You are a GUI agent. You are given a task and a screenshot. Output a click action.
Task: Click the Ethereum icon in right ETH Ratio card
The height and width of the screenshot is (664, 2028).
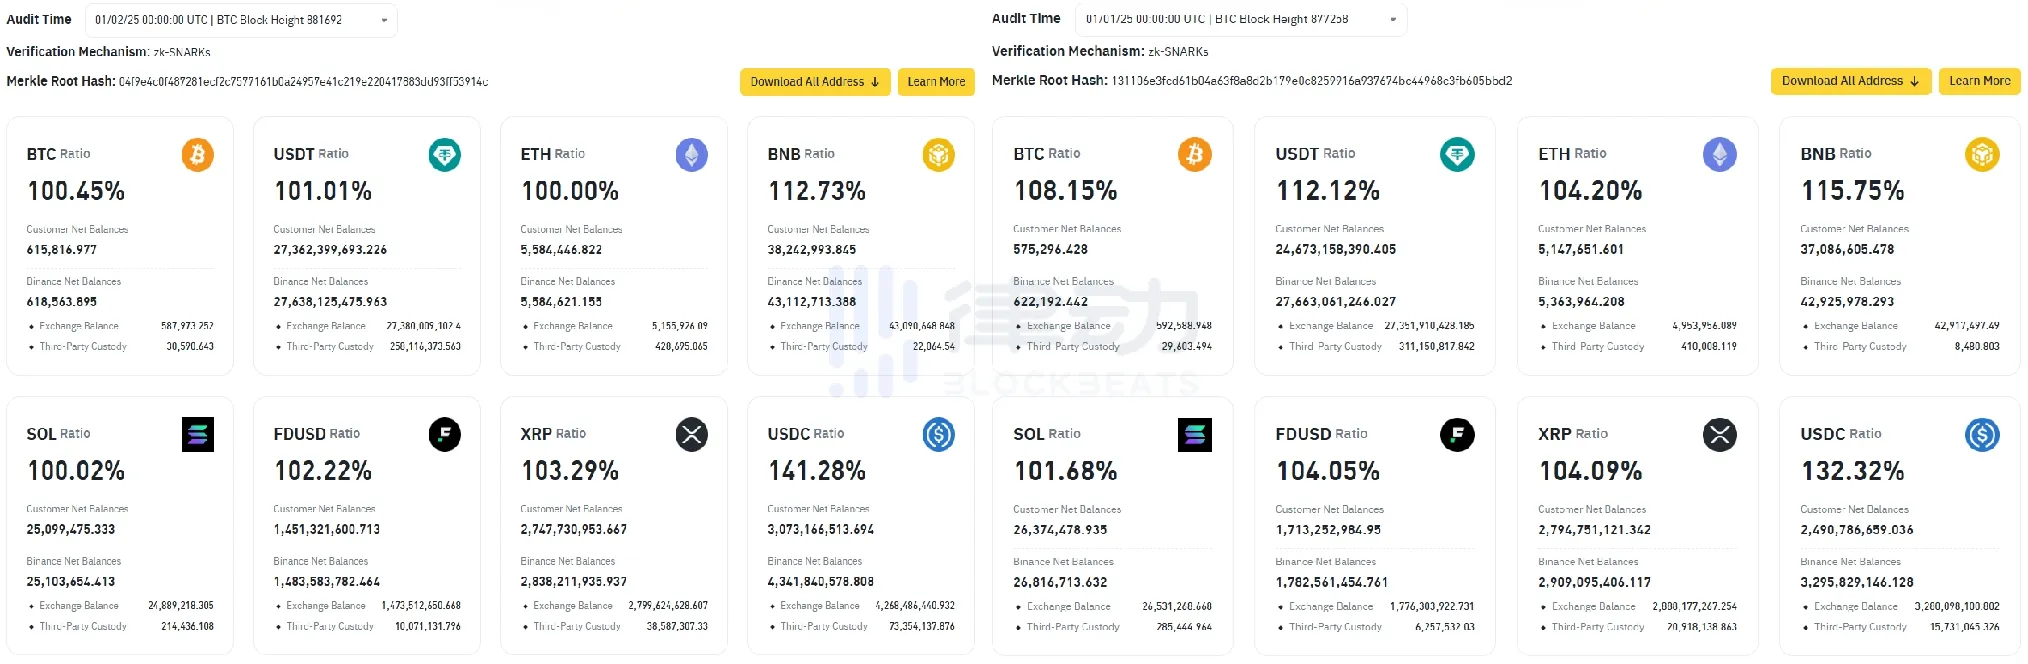pos(1719,155)
